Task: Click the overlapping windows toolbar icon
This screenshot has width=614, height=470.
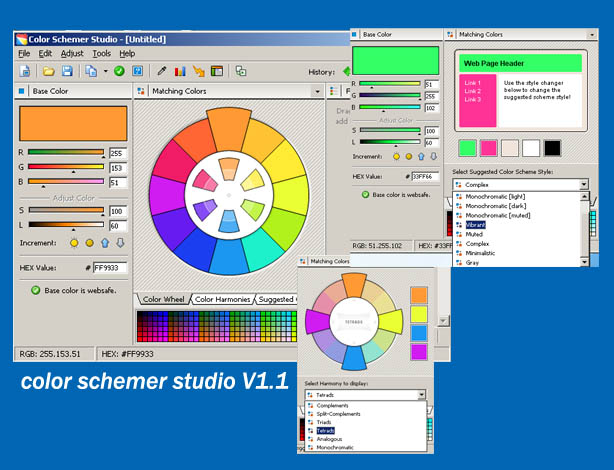Action: coord(241,71)
